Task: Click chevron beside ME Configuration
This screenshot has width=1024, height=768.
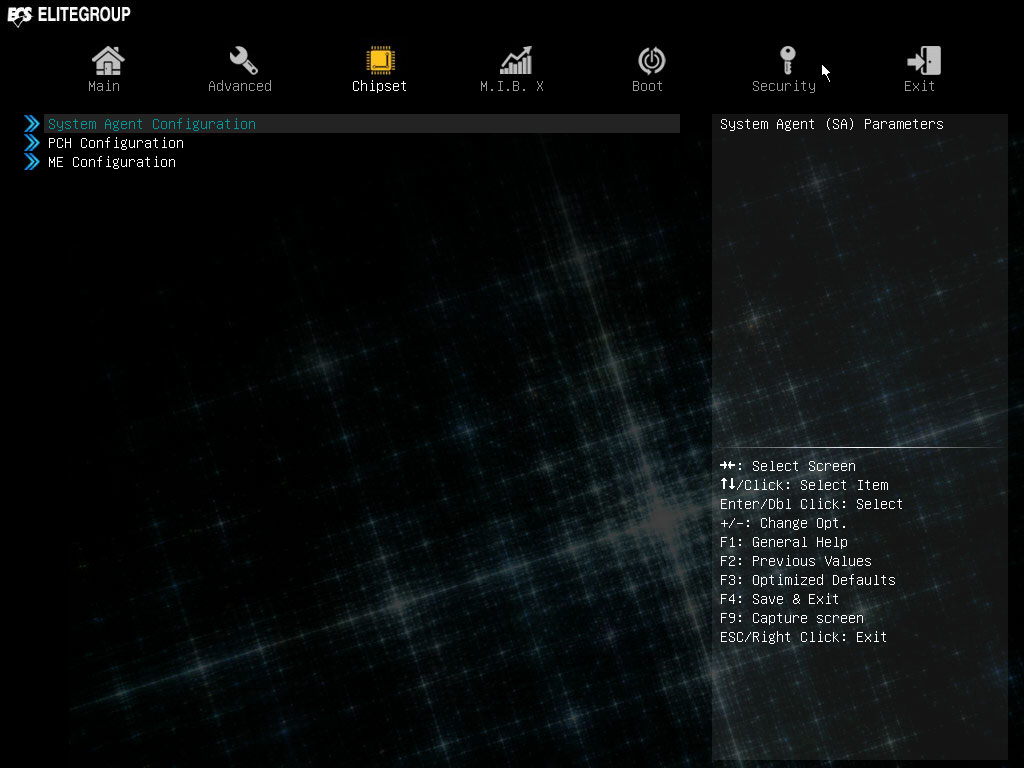Action: (31, 162)
